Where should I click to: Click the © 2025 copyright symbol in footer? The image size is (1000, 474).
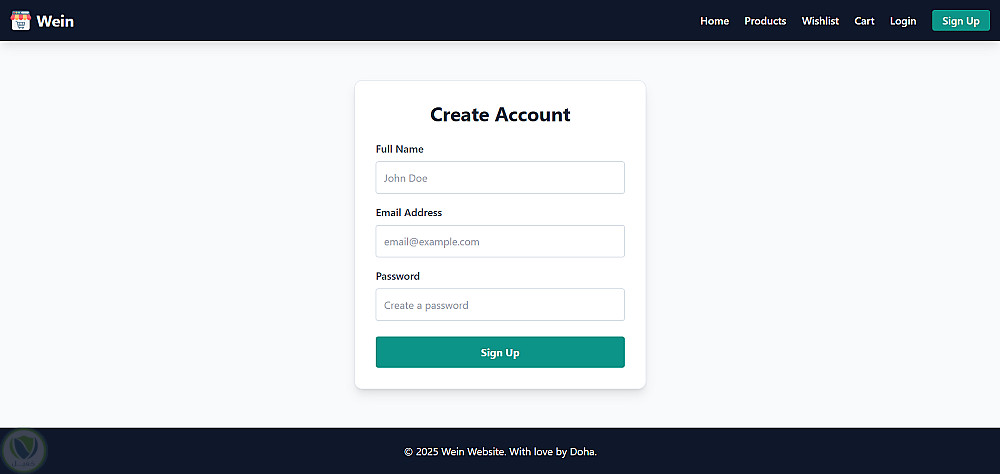pyautogui.click(x=409, y=452)
